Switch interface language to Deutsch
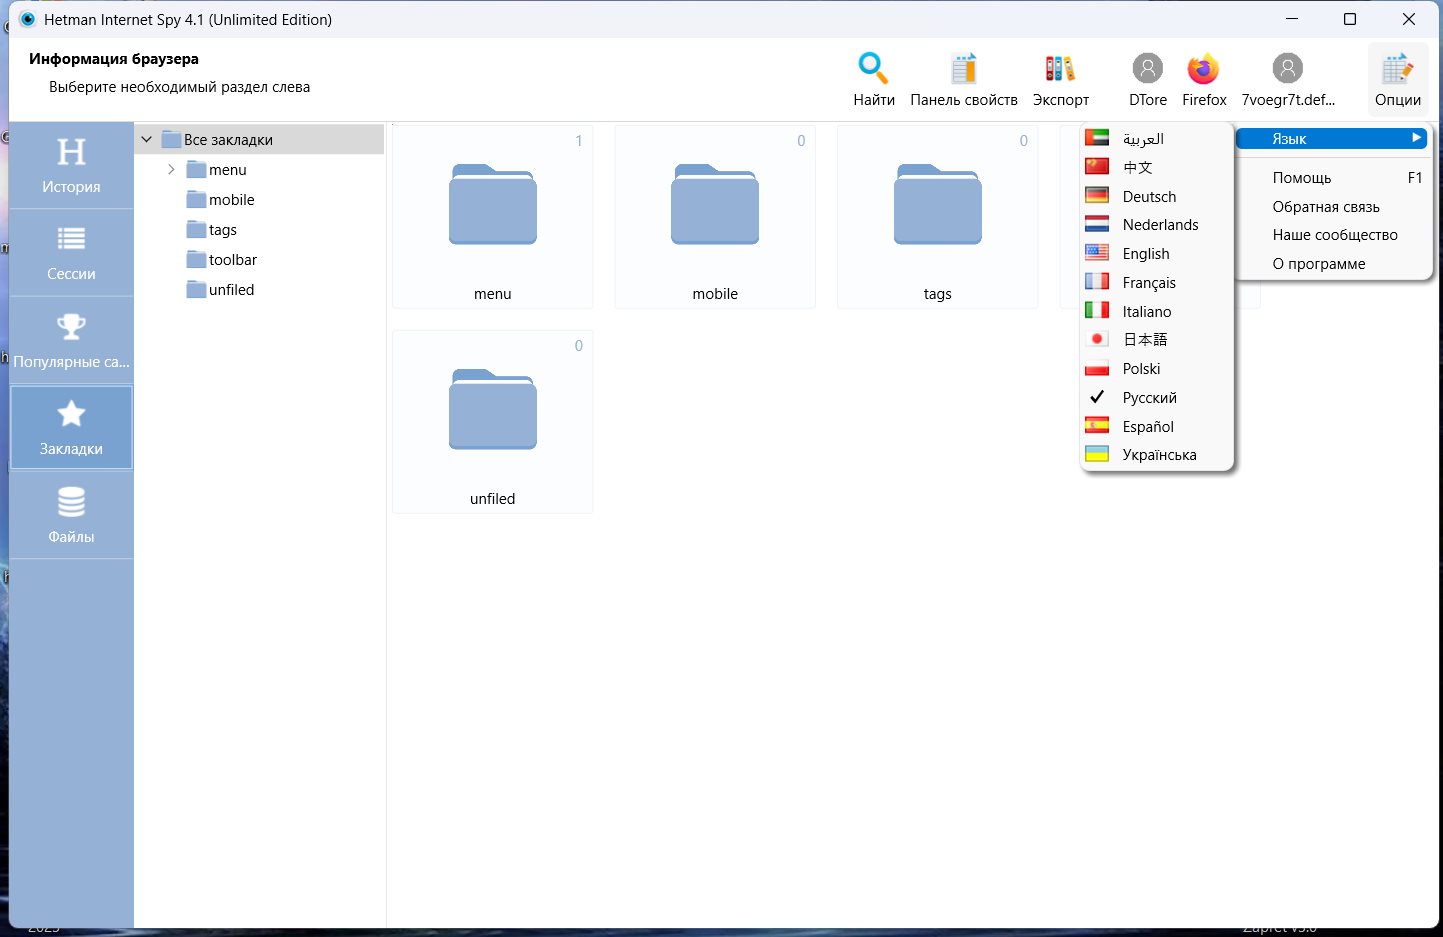This screenshot has height=937, width=1443. click(1148, 197)
